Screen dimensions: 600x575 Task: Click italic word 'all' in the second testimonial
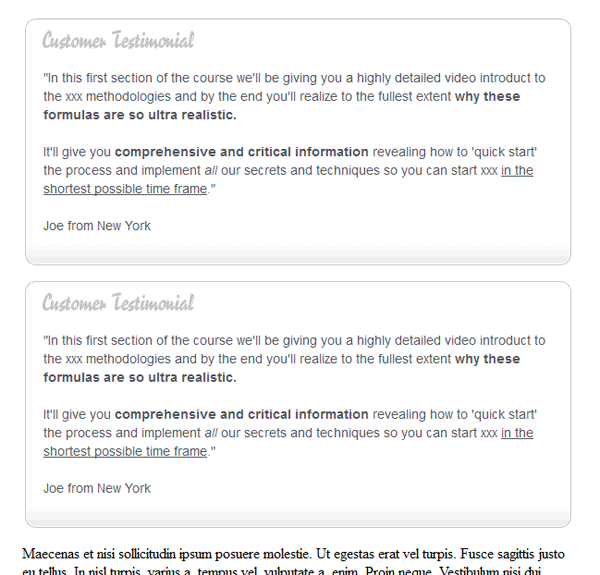(211, 433)
